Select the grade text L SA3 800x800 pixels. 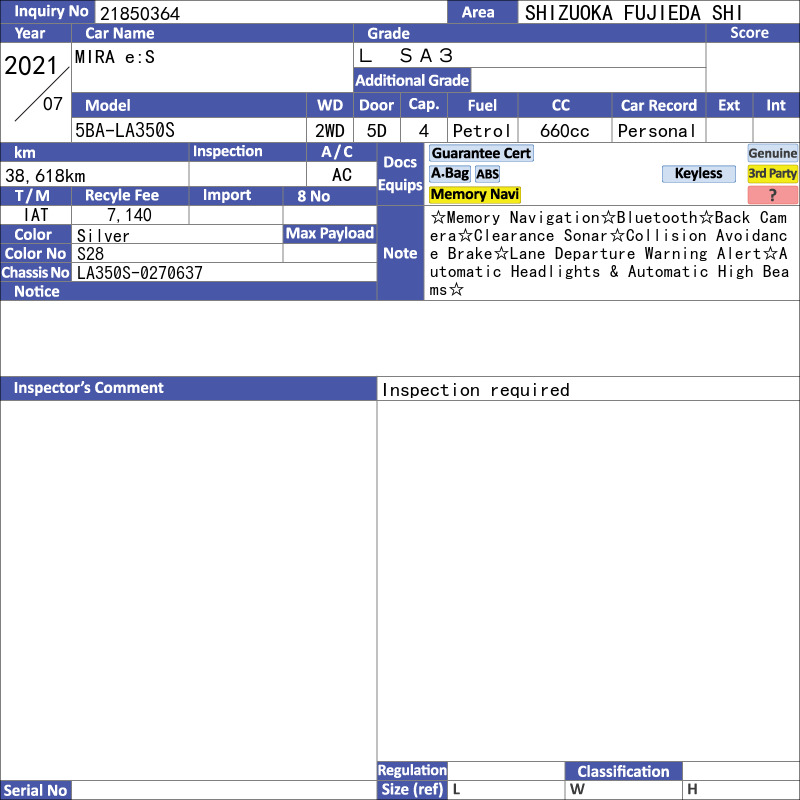(406, 56)
